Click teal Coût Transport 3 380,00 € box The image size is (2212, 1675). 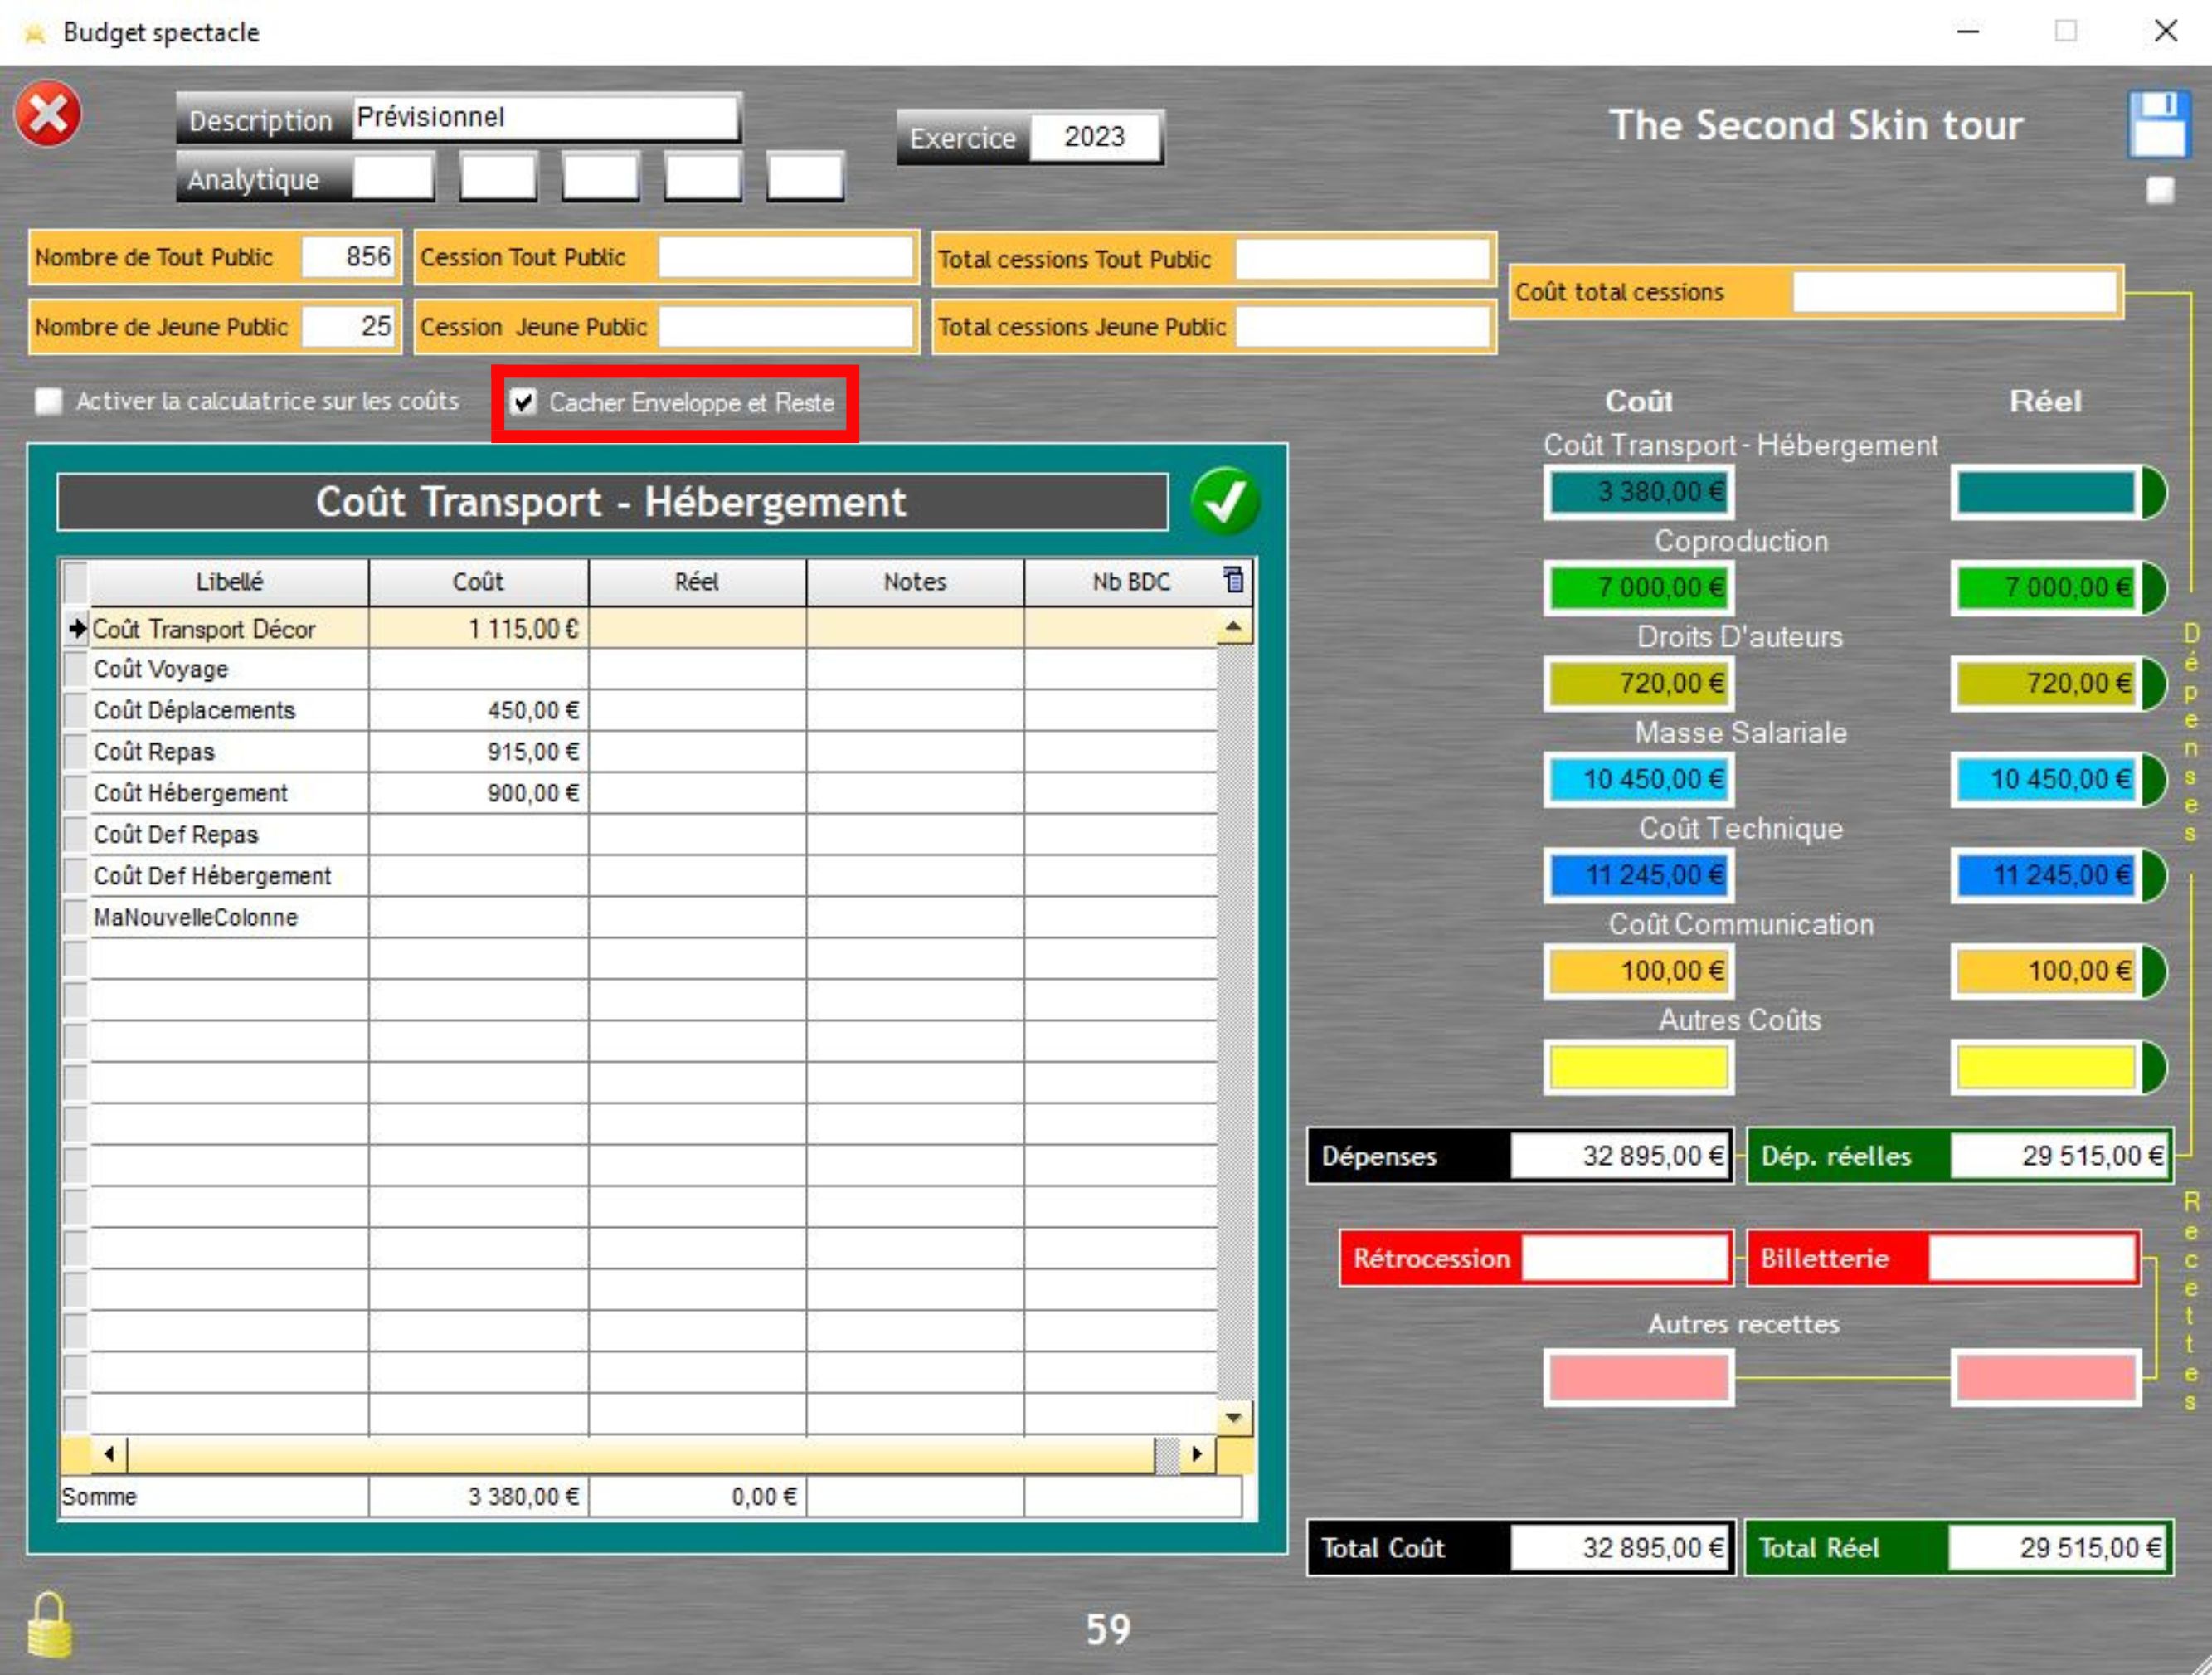click(1638, 492)
